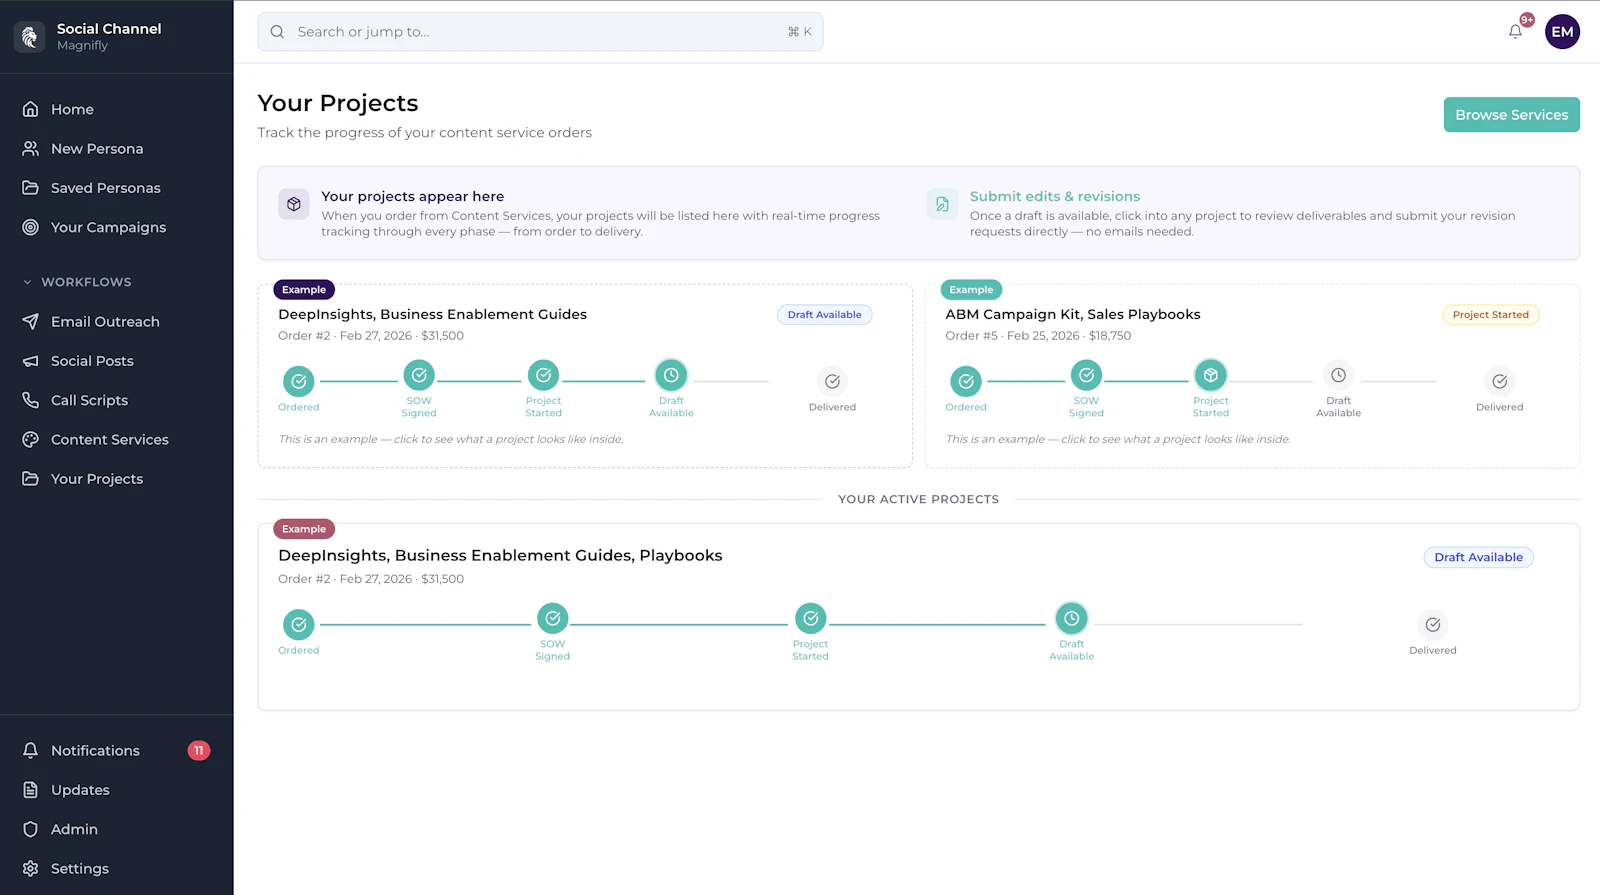Click the Social Channel logo icon

click(x=30, y=37)
